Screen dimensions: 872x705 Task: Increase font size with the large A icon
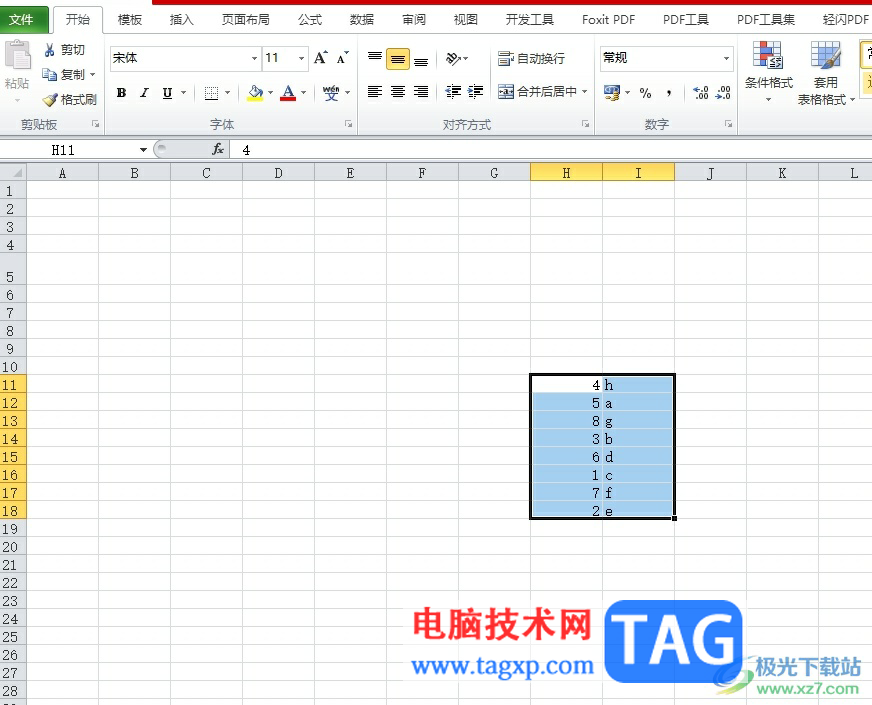pos(320,58)
